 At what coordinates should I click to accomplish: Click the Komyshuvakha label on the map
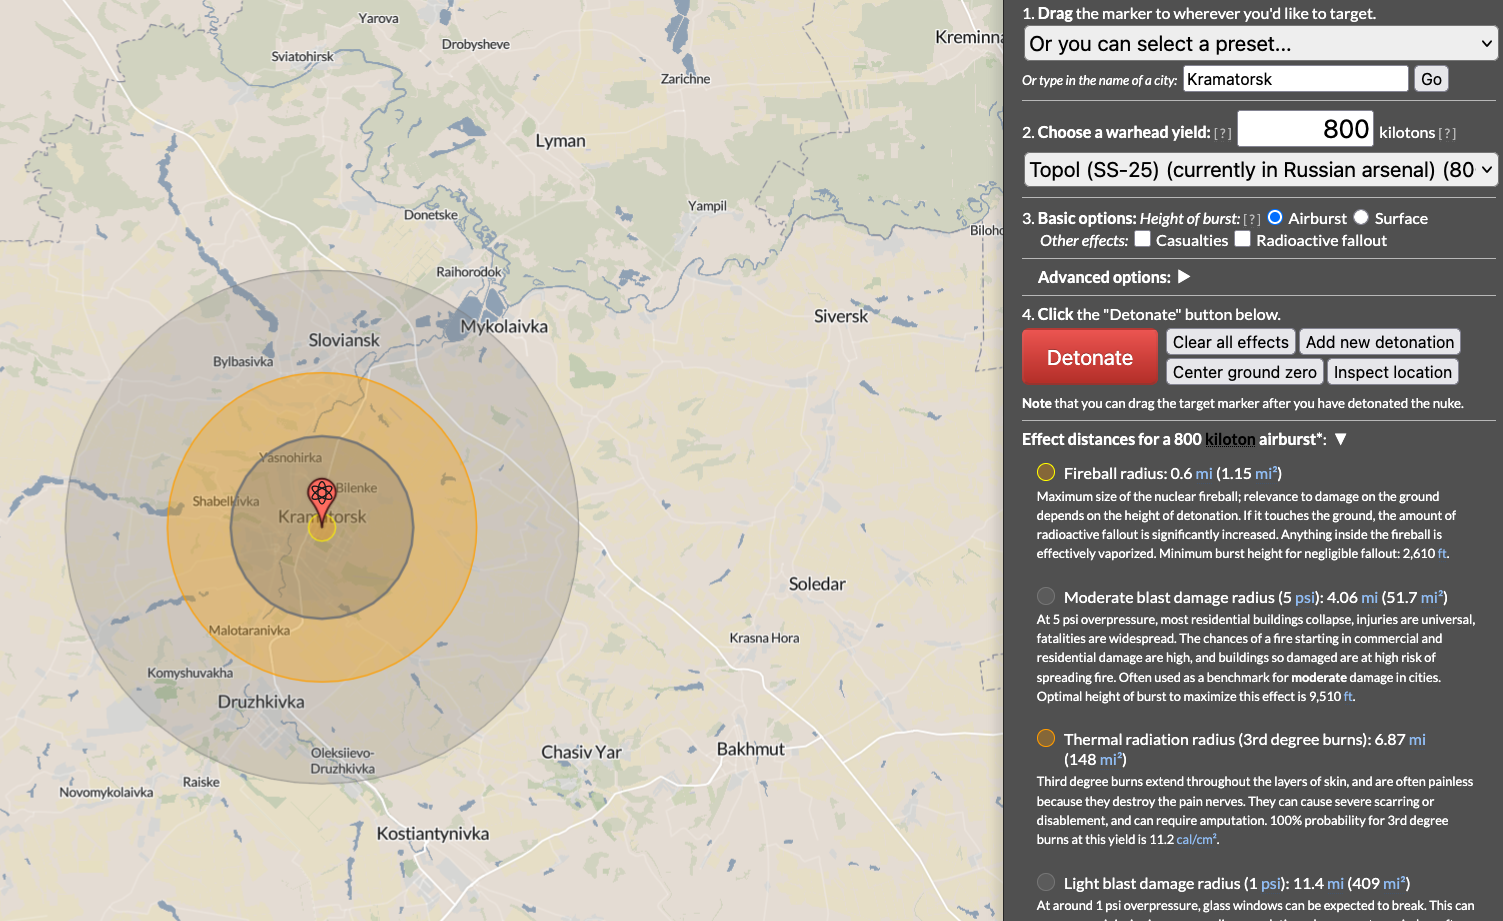tap(190, 673)
